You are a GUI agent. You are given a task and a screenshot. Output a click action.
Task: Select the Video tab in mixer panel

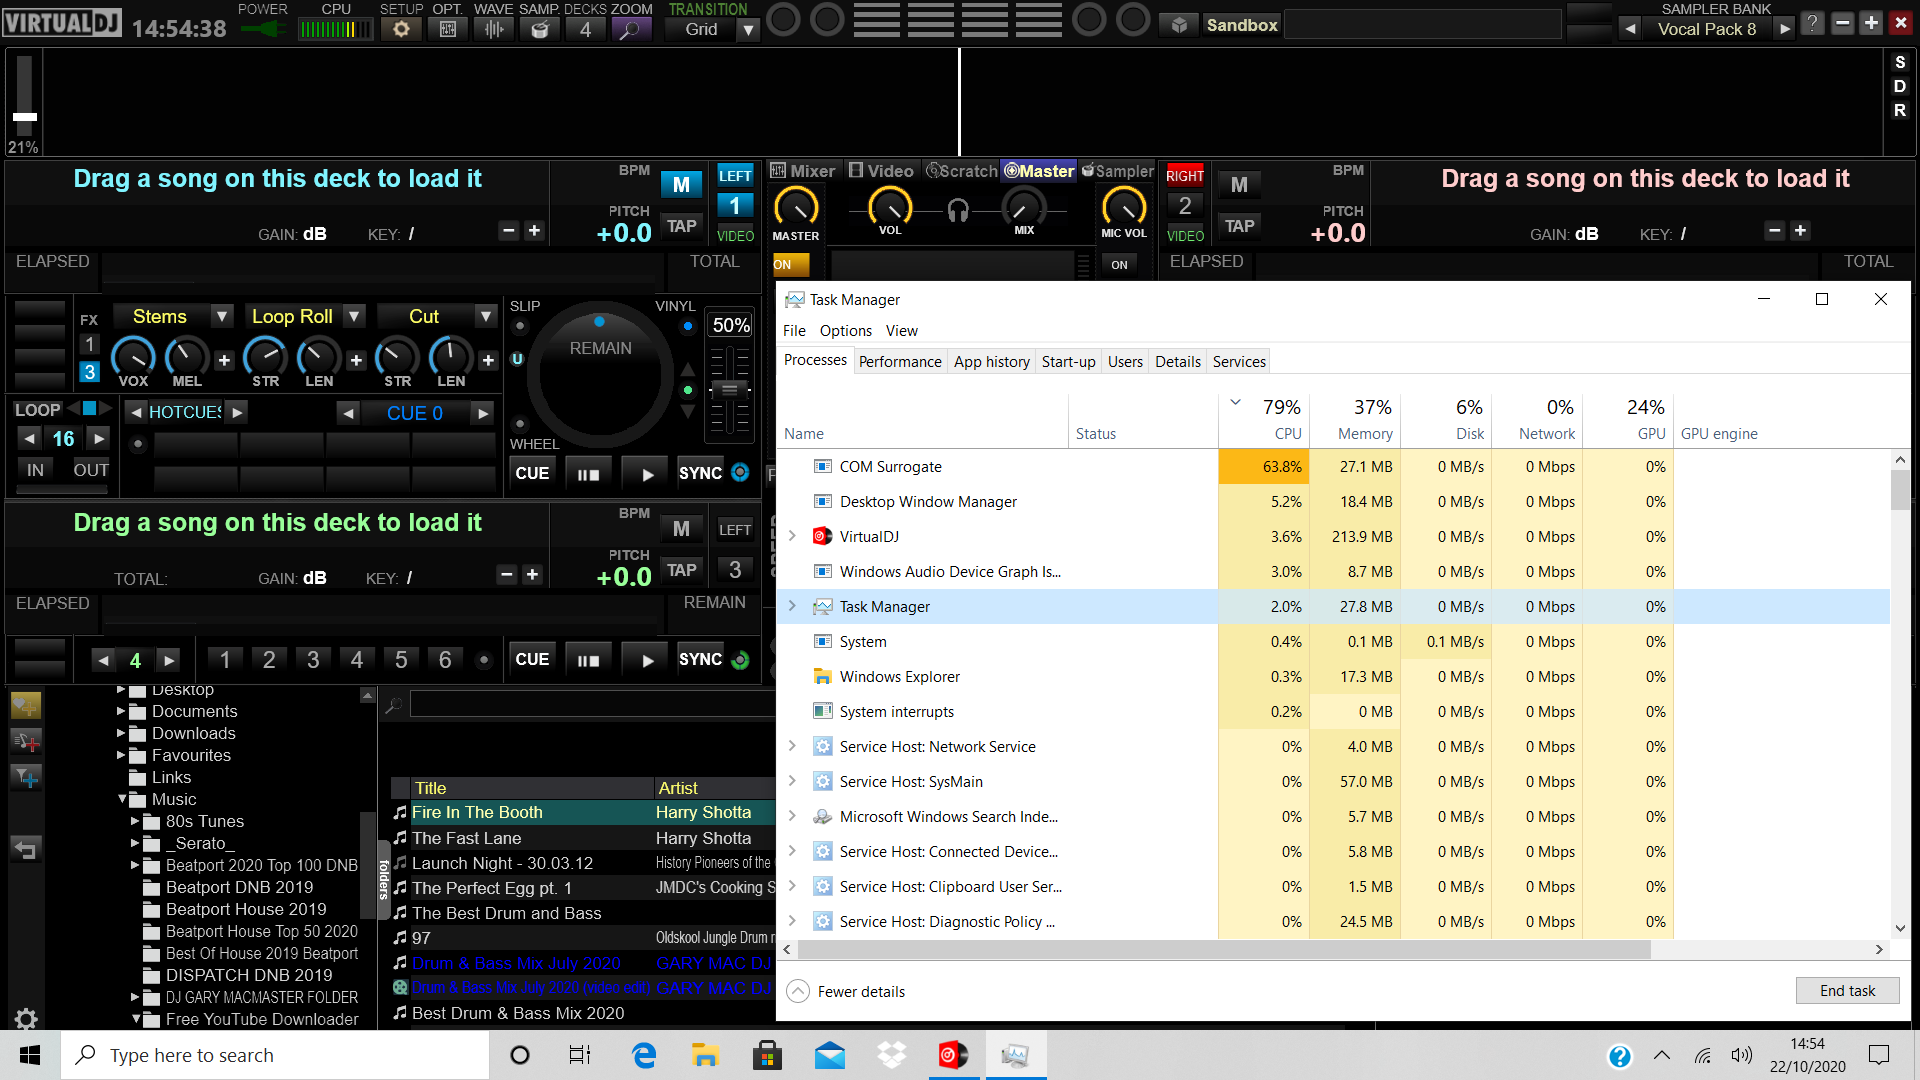coord(880,171)
